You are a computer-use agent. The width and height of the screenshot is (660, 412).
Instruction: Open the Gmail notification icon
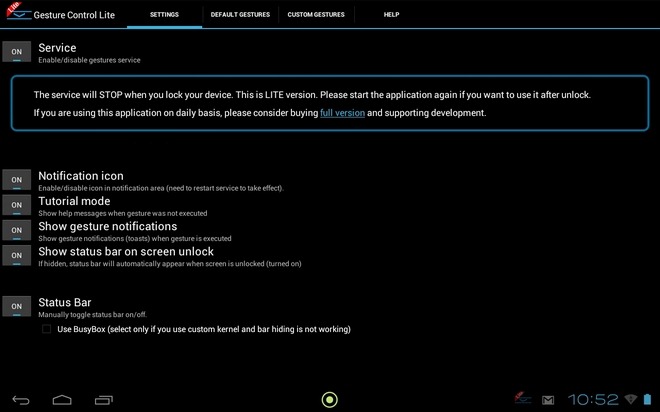click(x=548, y=400)
